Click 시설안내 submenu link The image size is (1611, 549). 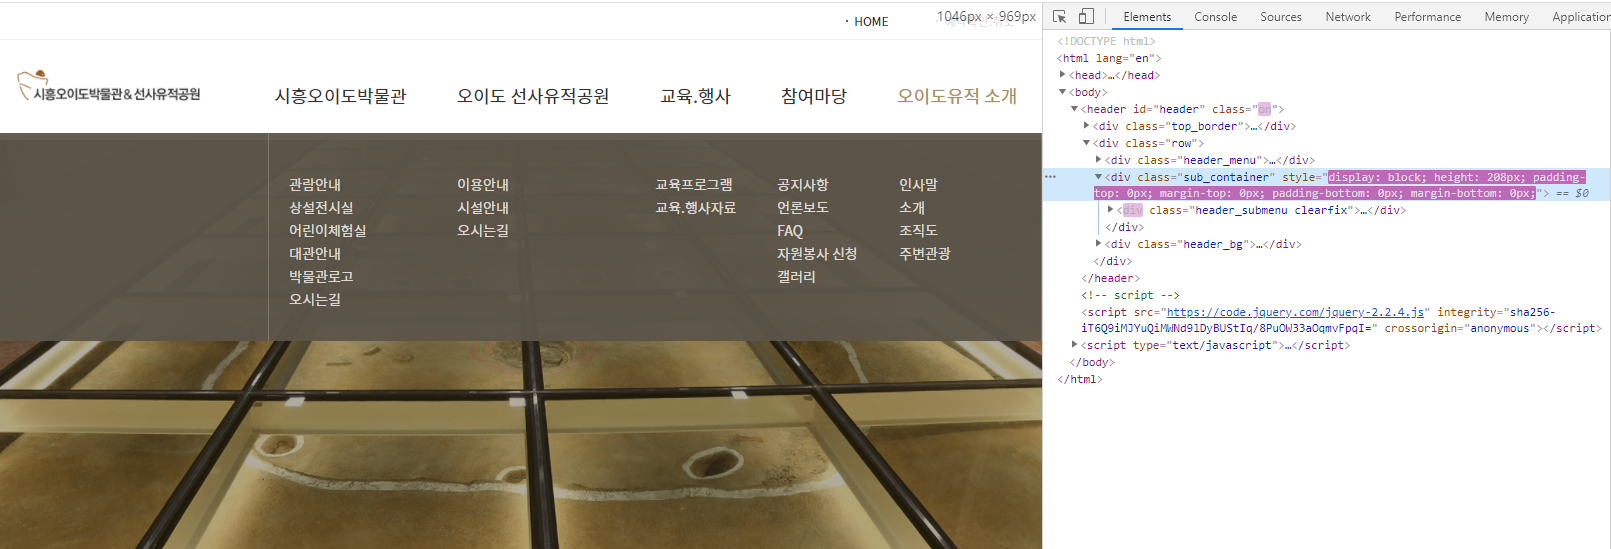(x=483, y=208)
